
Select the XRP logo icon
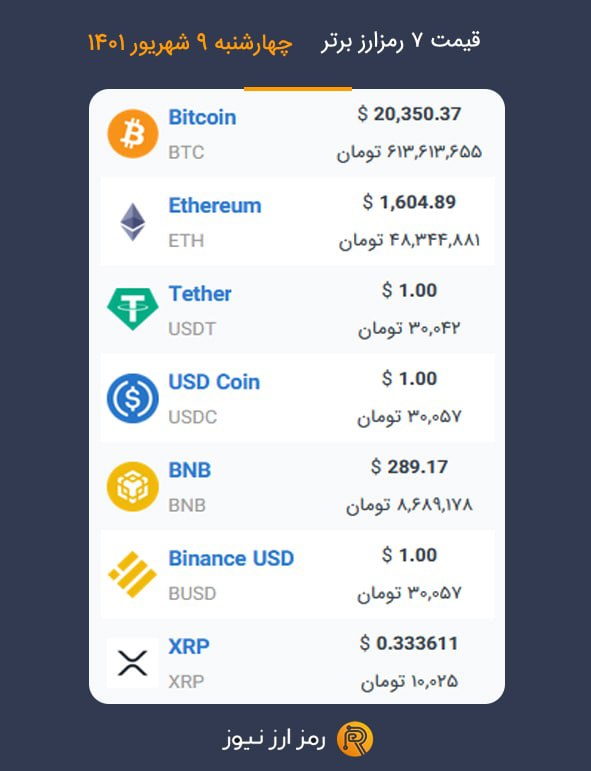(x=133, y=663)
